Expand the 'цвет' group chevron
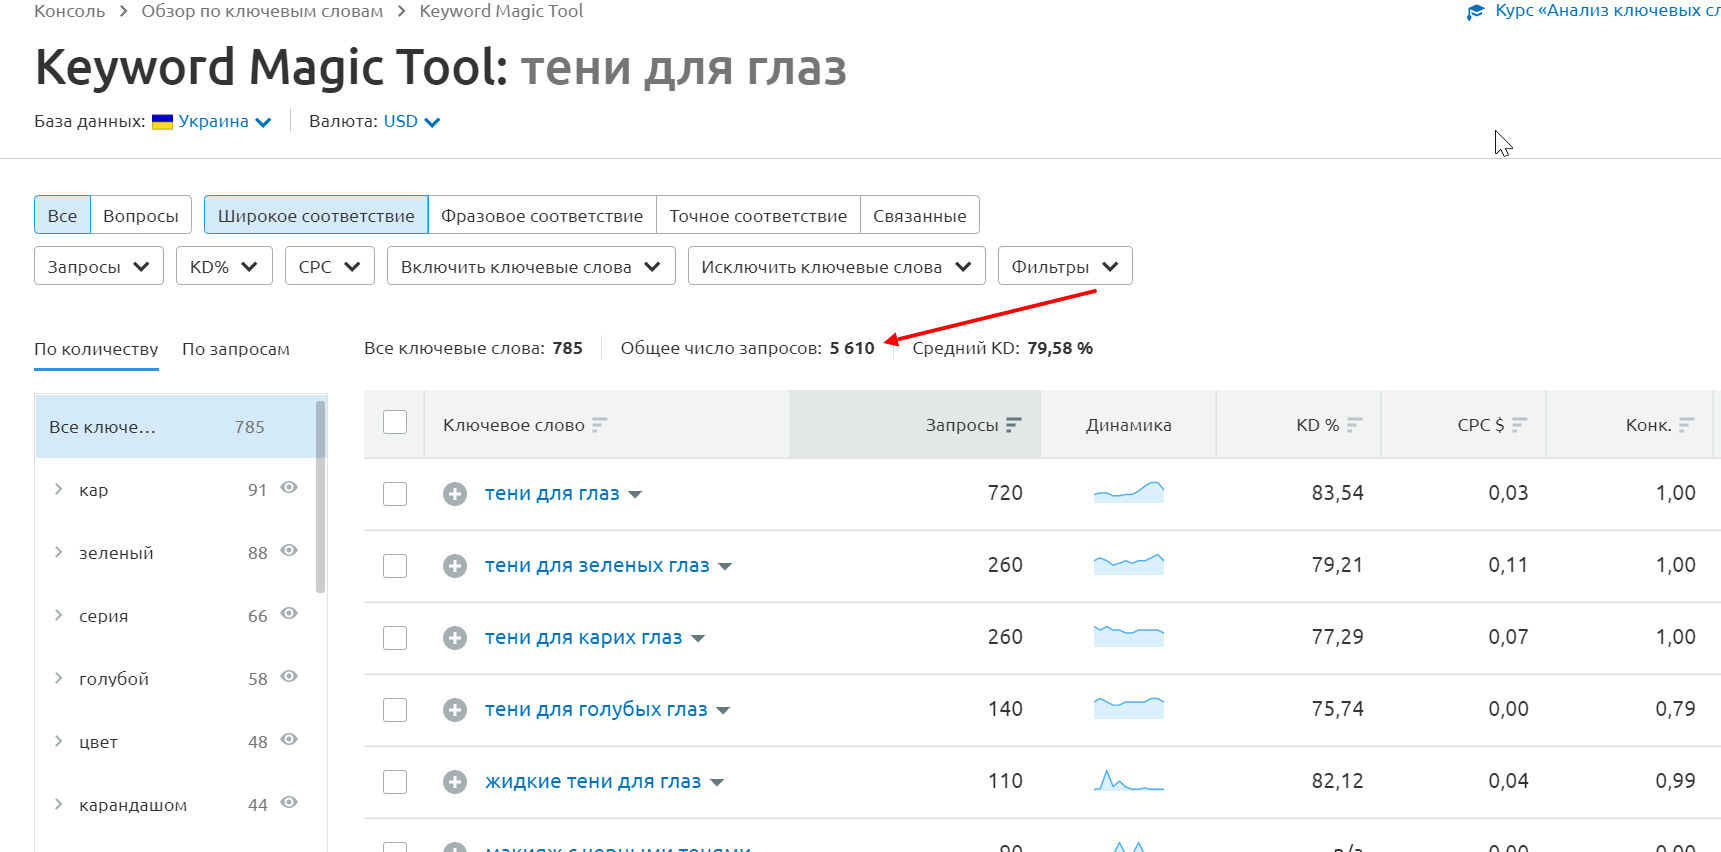The height and width of the screenshot is (852, 1721). point(58,741)
